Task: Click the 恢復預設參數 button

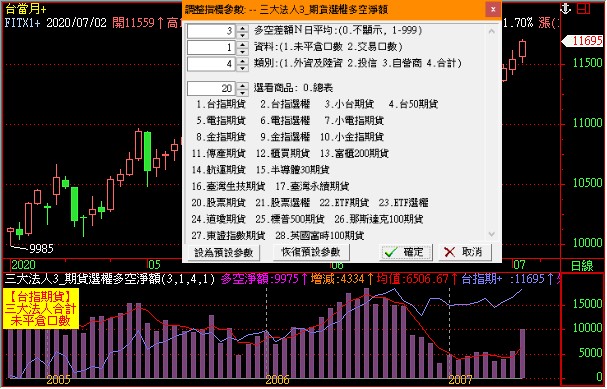Action: pos(311,252)
